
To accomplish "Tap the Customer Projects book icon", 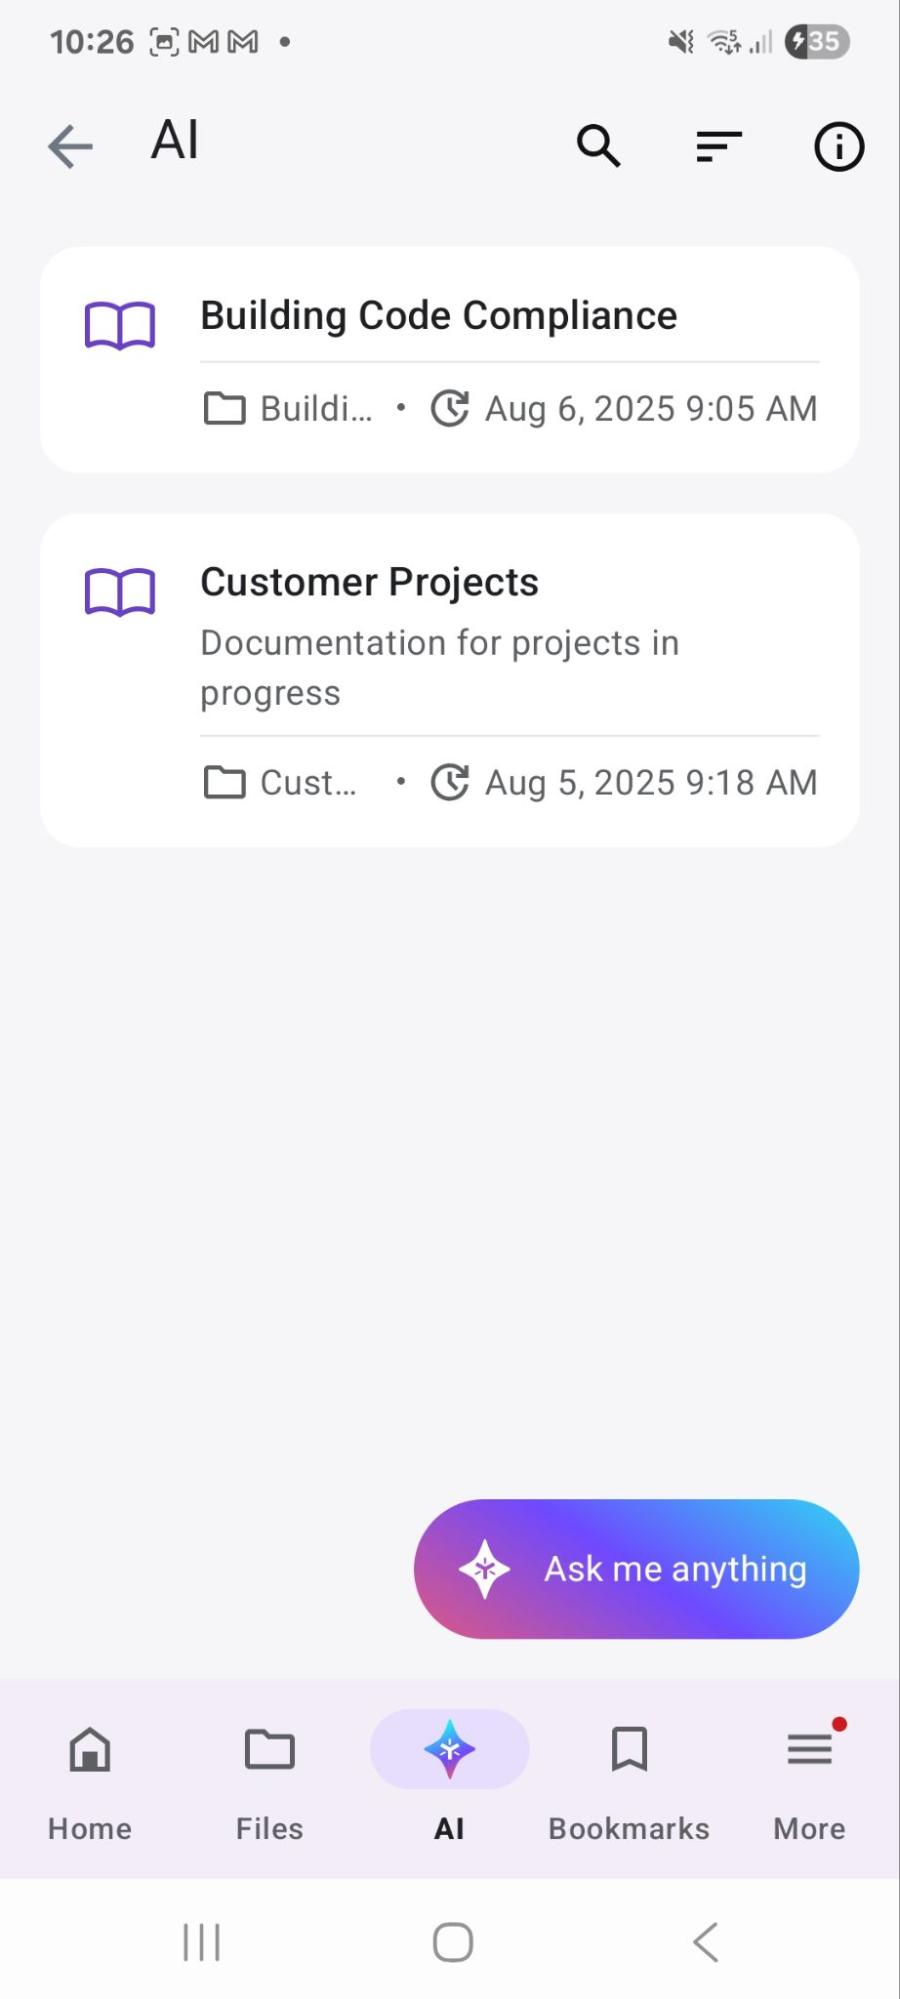I will [x=120, y=592].
